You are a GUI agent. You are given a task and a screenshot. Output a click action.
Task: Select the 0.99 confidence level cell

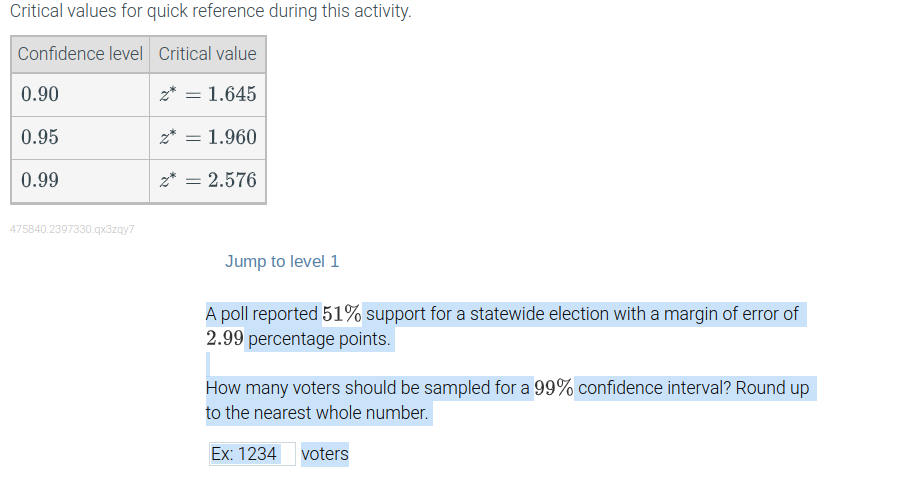(80, 180)
